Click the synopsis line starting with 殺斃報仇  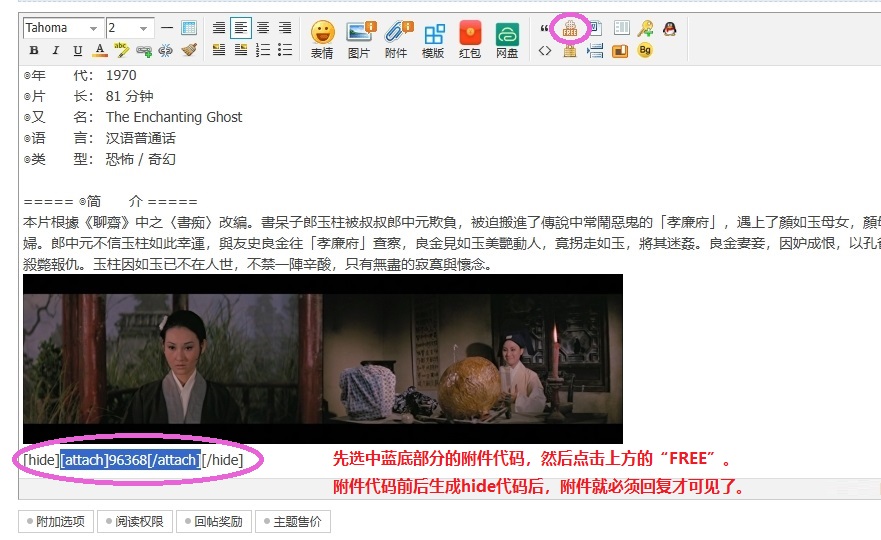(257, 264)
